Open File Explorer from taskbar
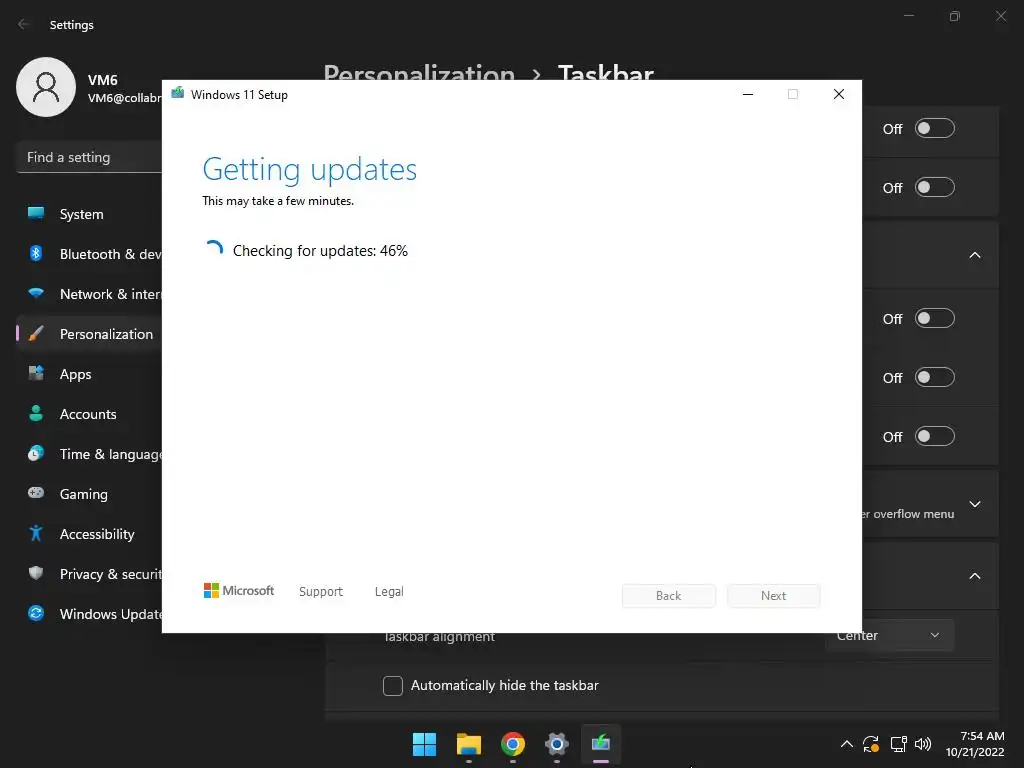The image size is (1024, 768). coord(469,744)
